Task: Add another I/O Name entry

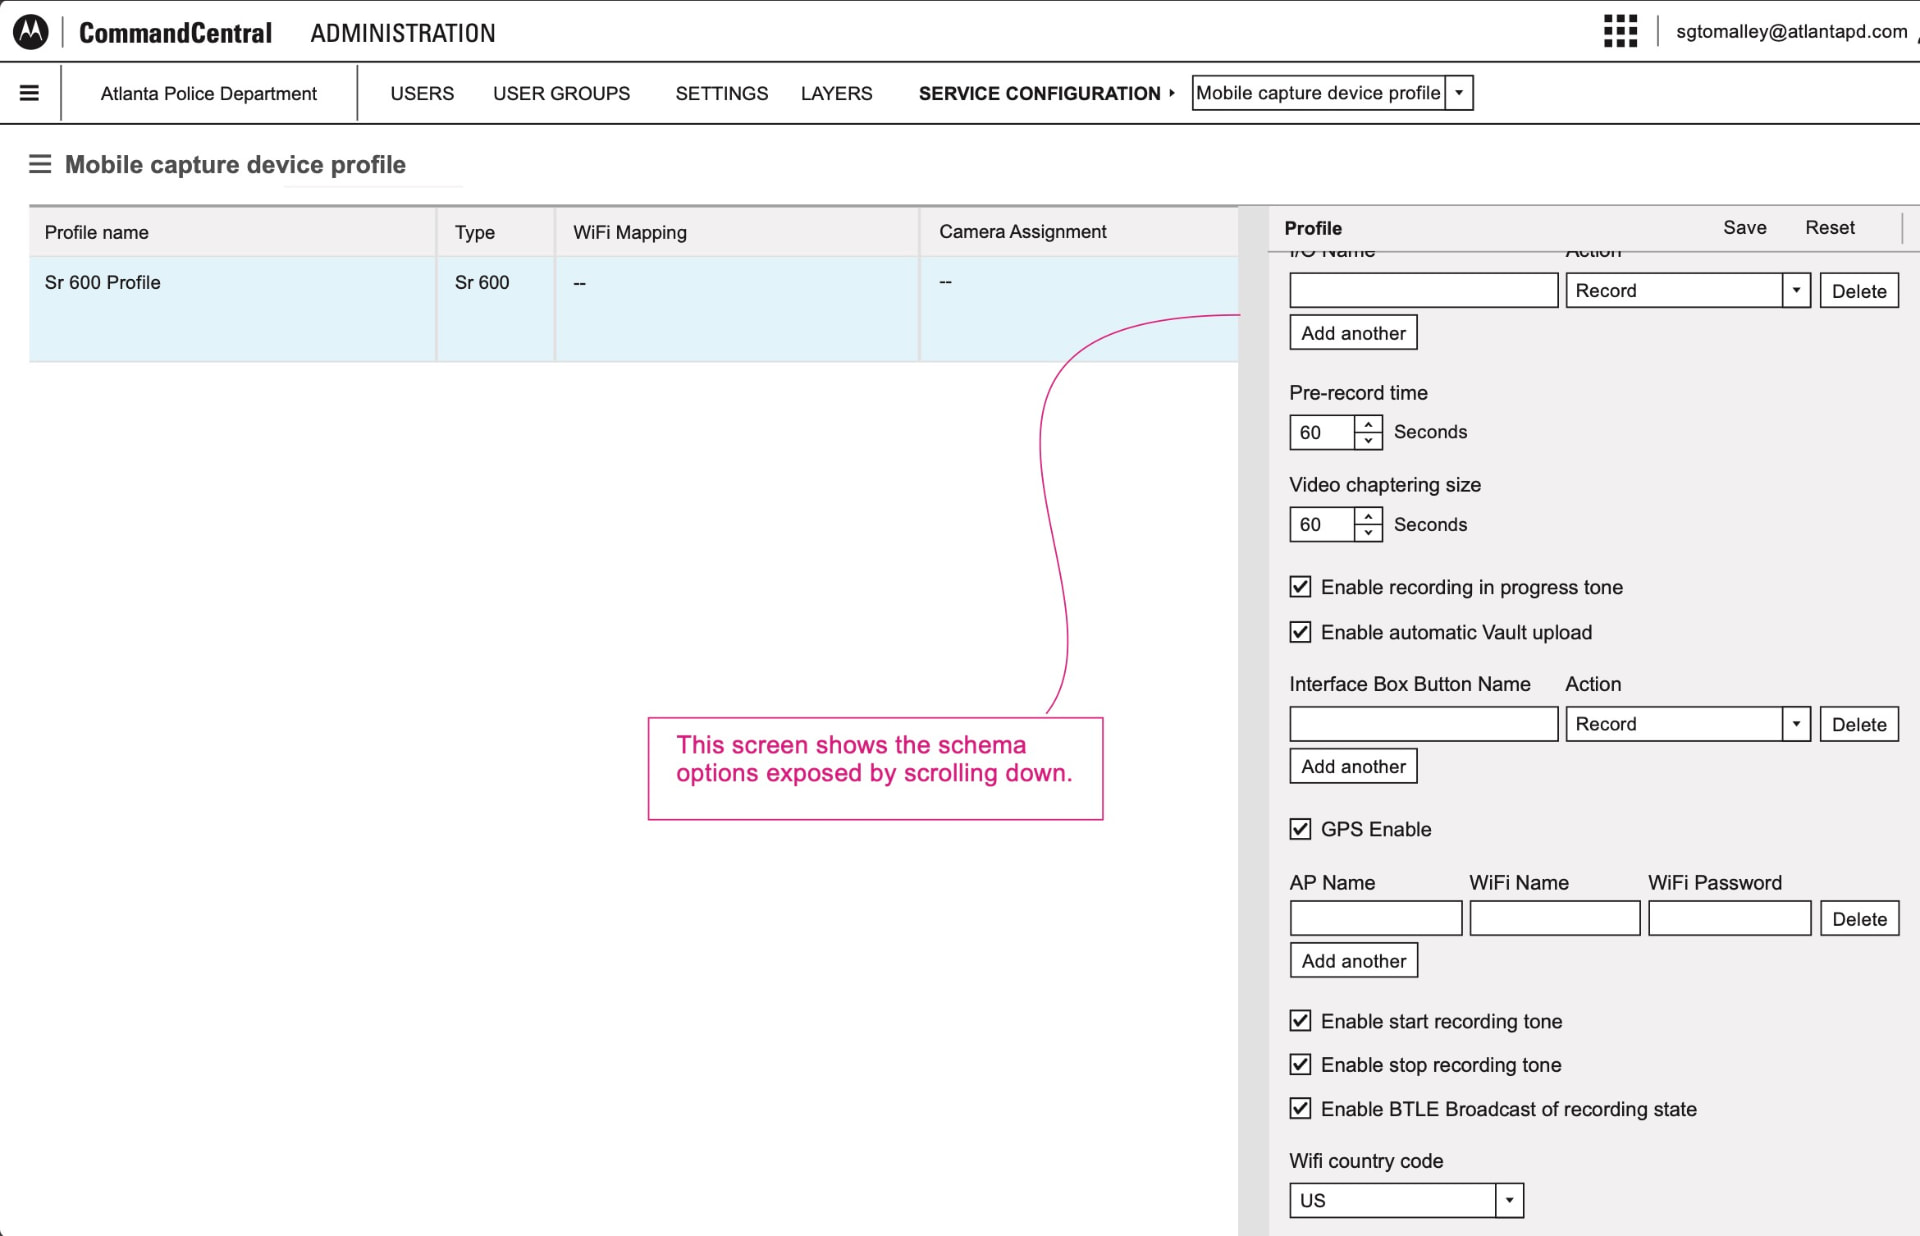Action: pyautogui.click(x=1353, y=333)
